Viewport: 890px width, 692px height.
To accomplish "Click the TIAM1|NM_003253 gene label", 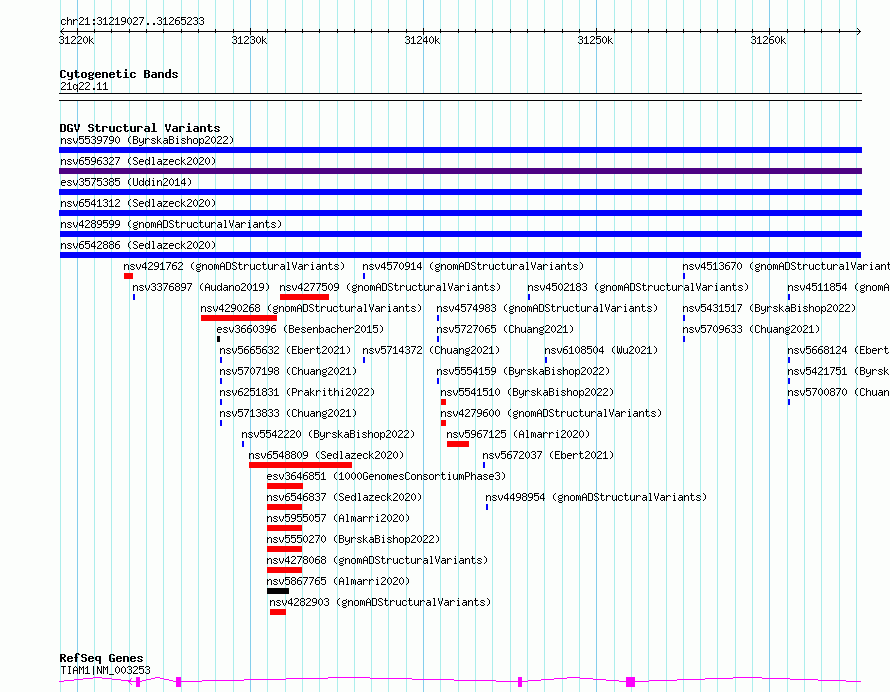I will [105, 670].
